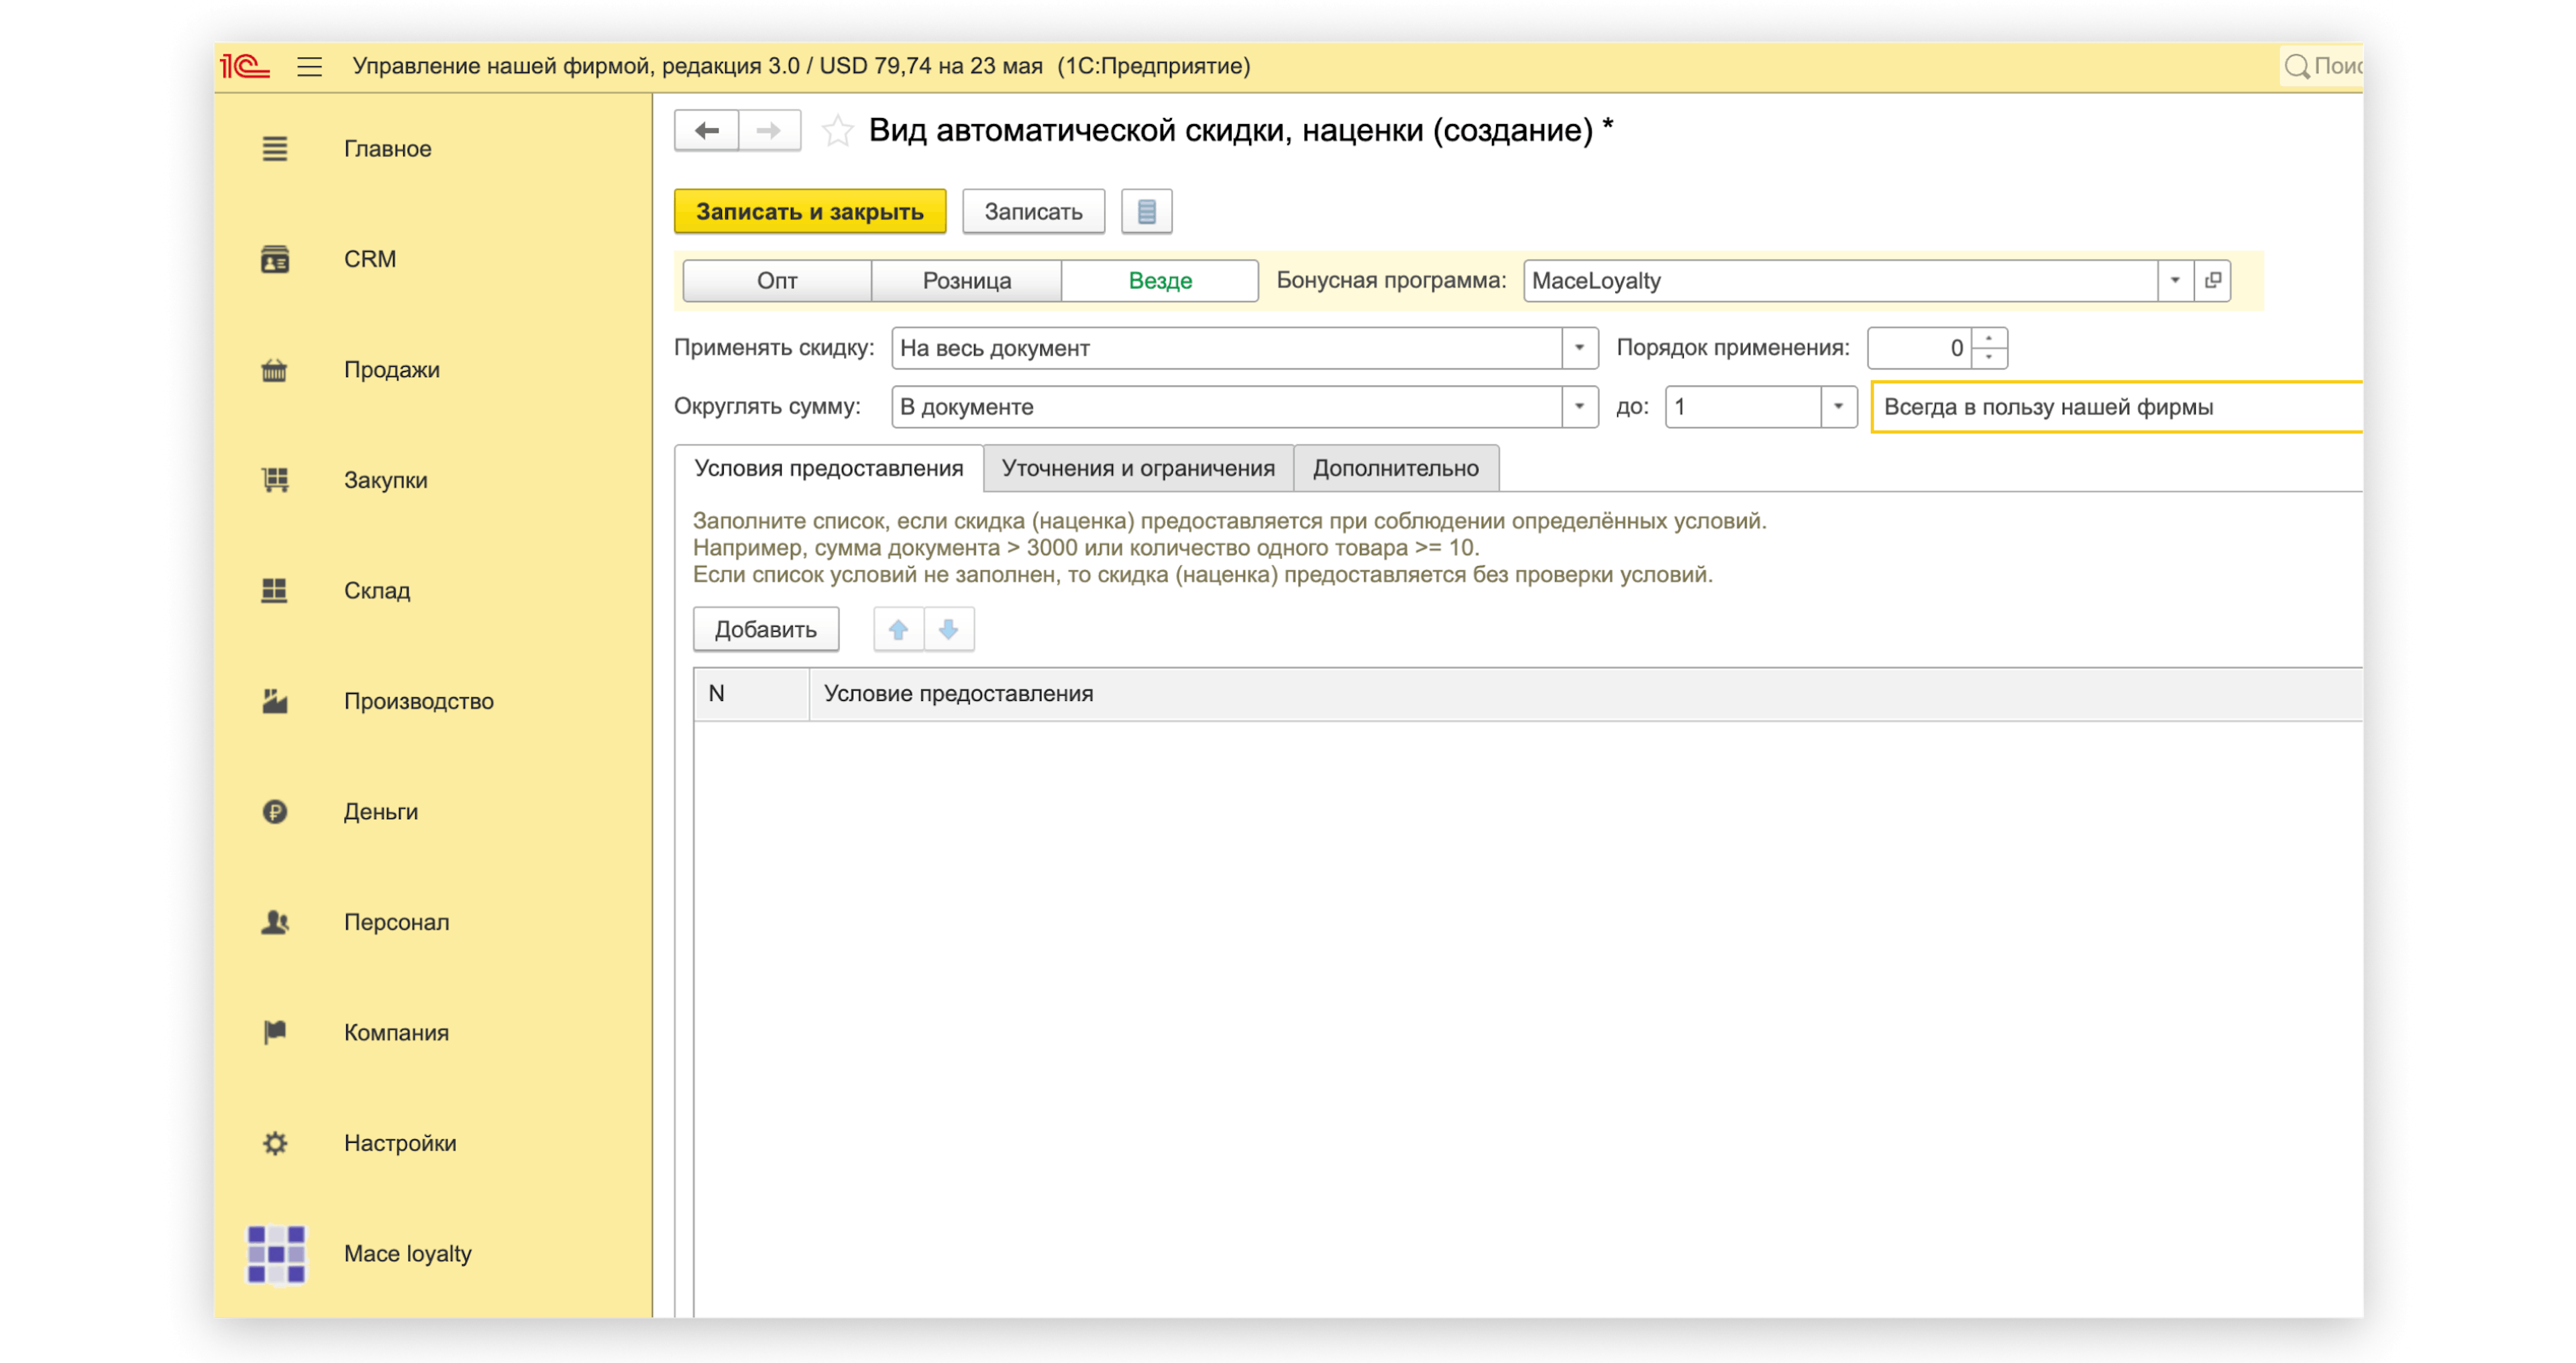Click the Записать button

tap(1033, 212)
